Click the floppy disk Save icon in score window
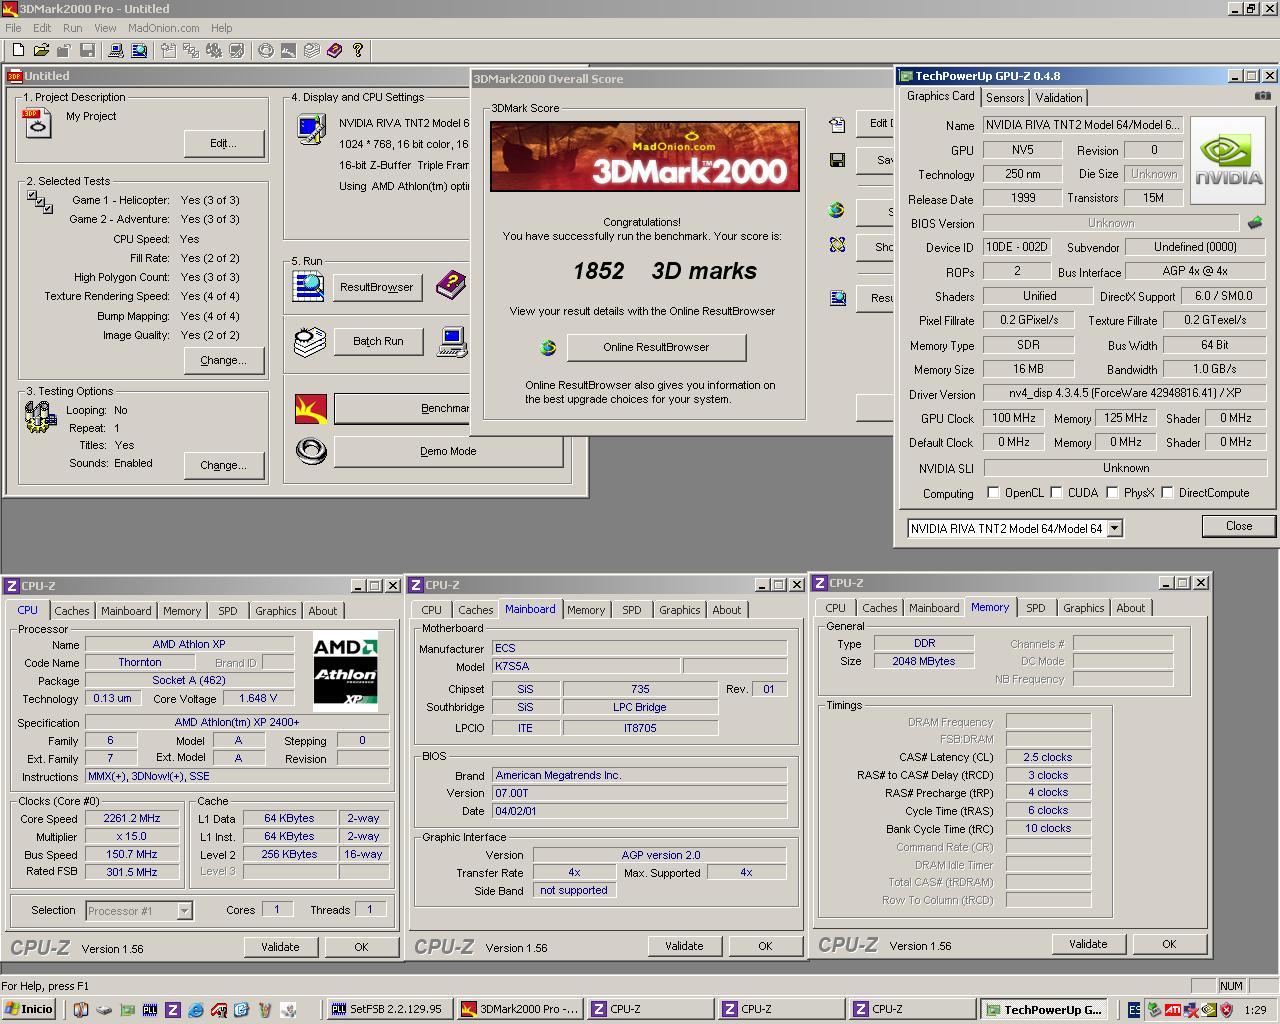The image size is (1280, 1024). (x=837, y=160)
